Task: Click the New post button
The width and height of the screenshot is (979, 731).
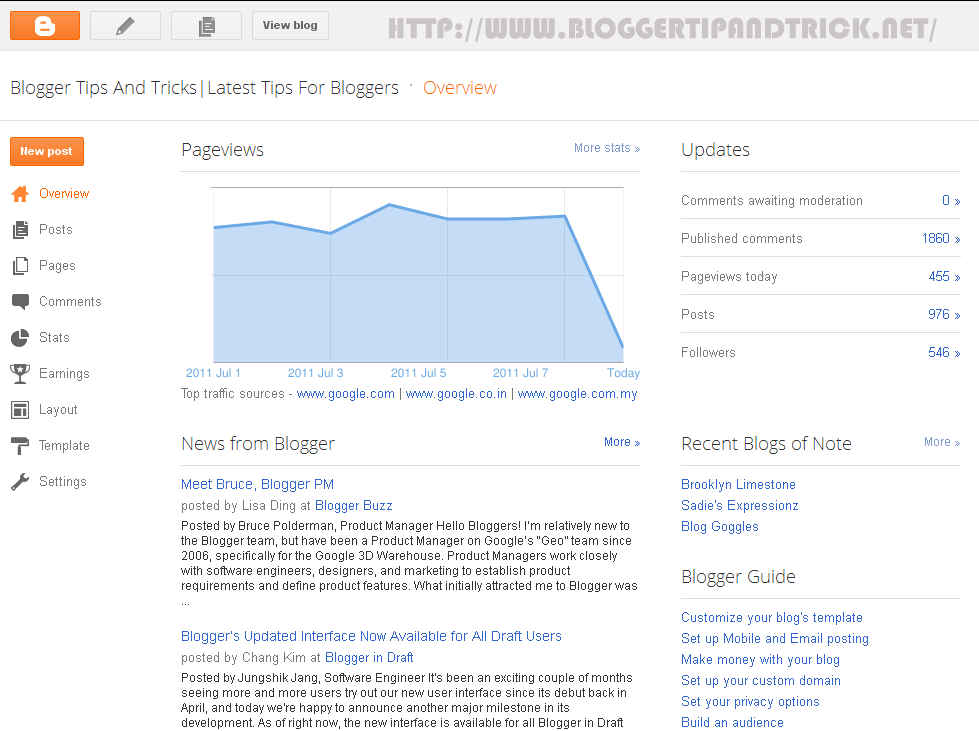Action: pos(46,151)
